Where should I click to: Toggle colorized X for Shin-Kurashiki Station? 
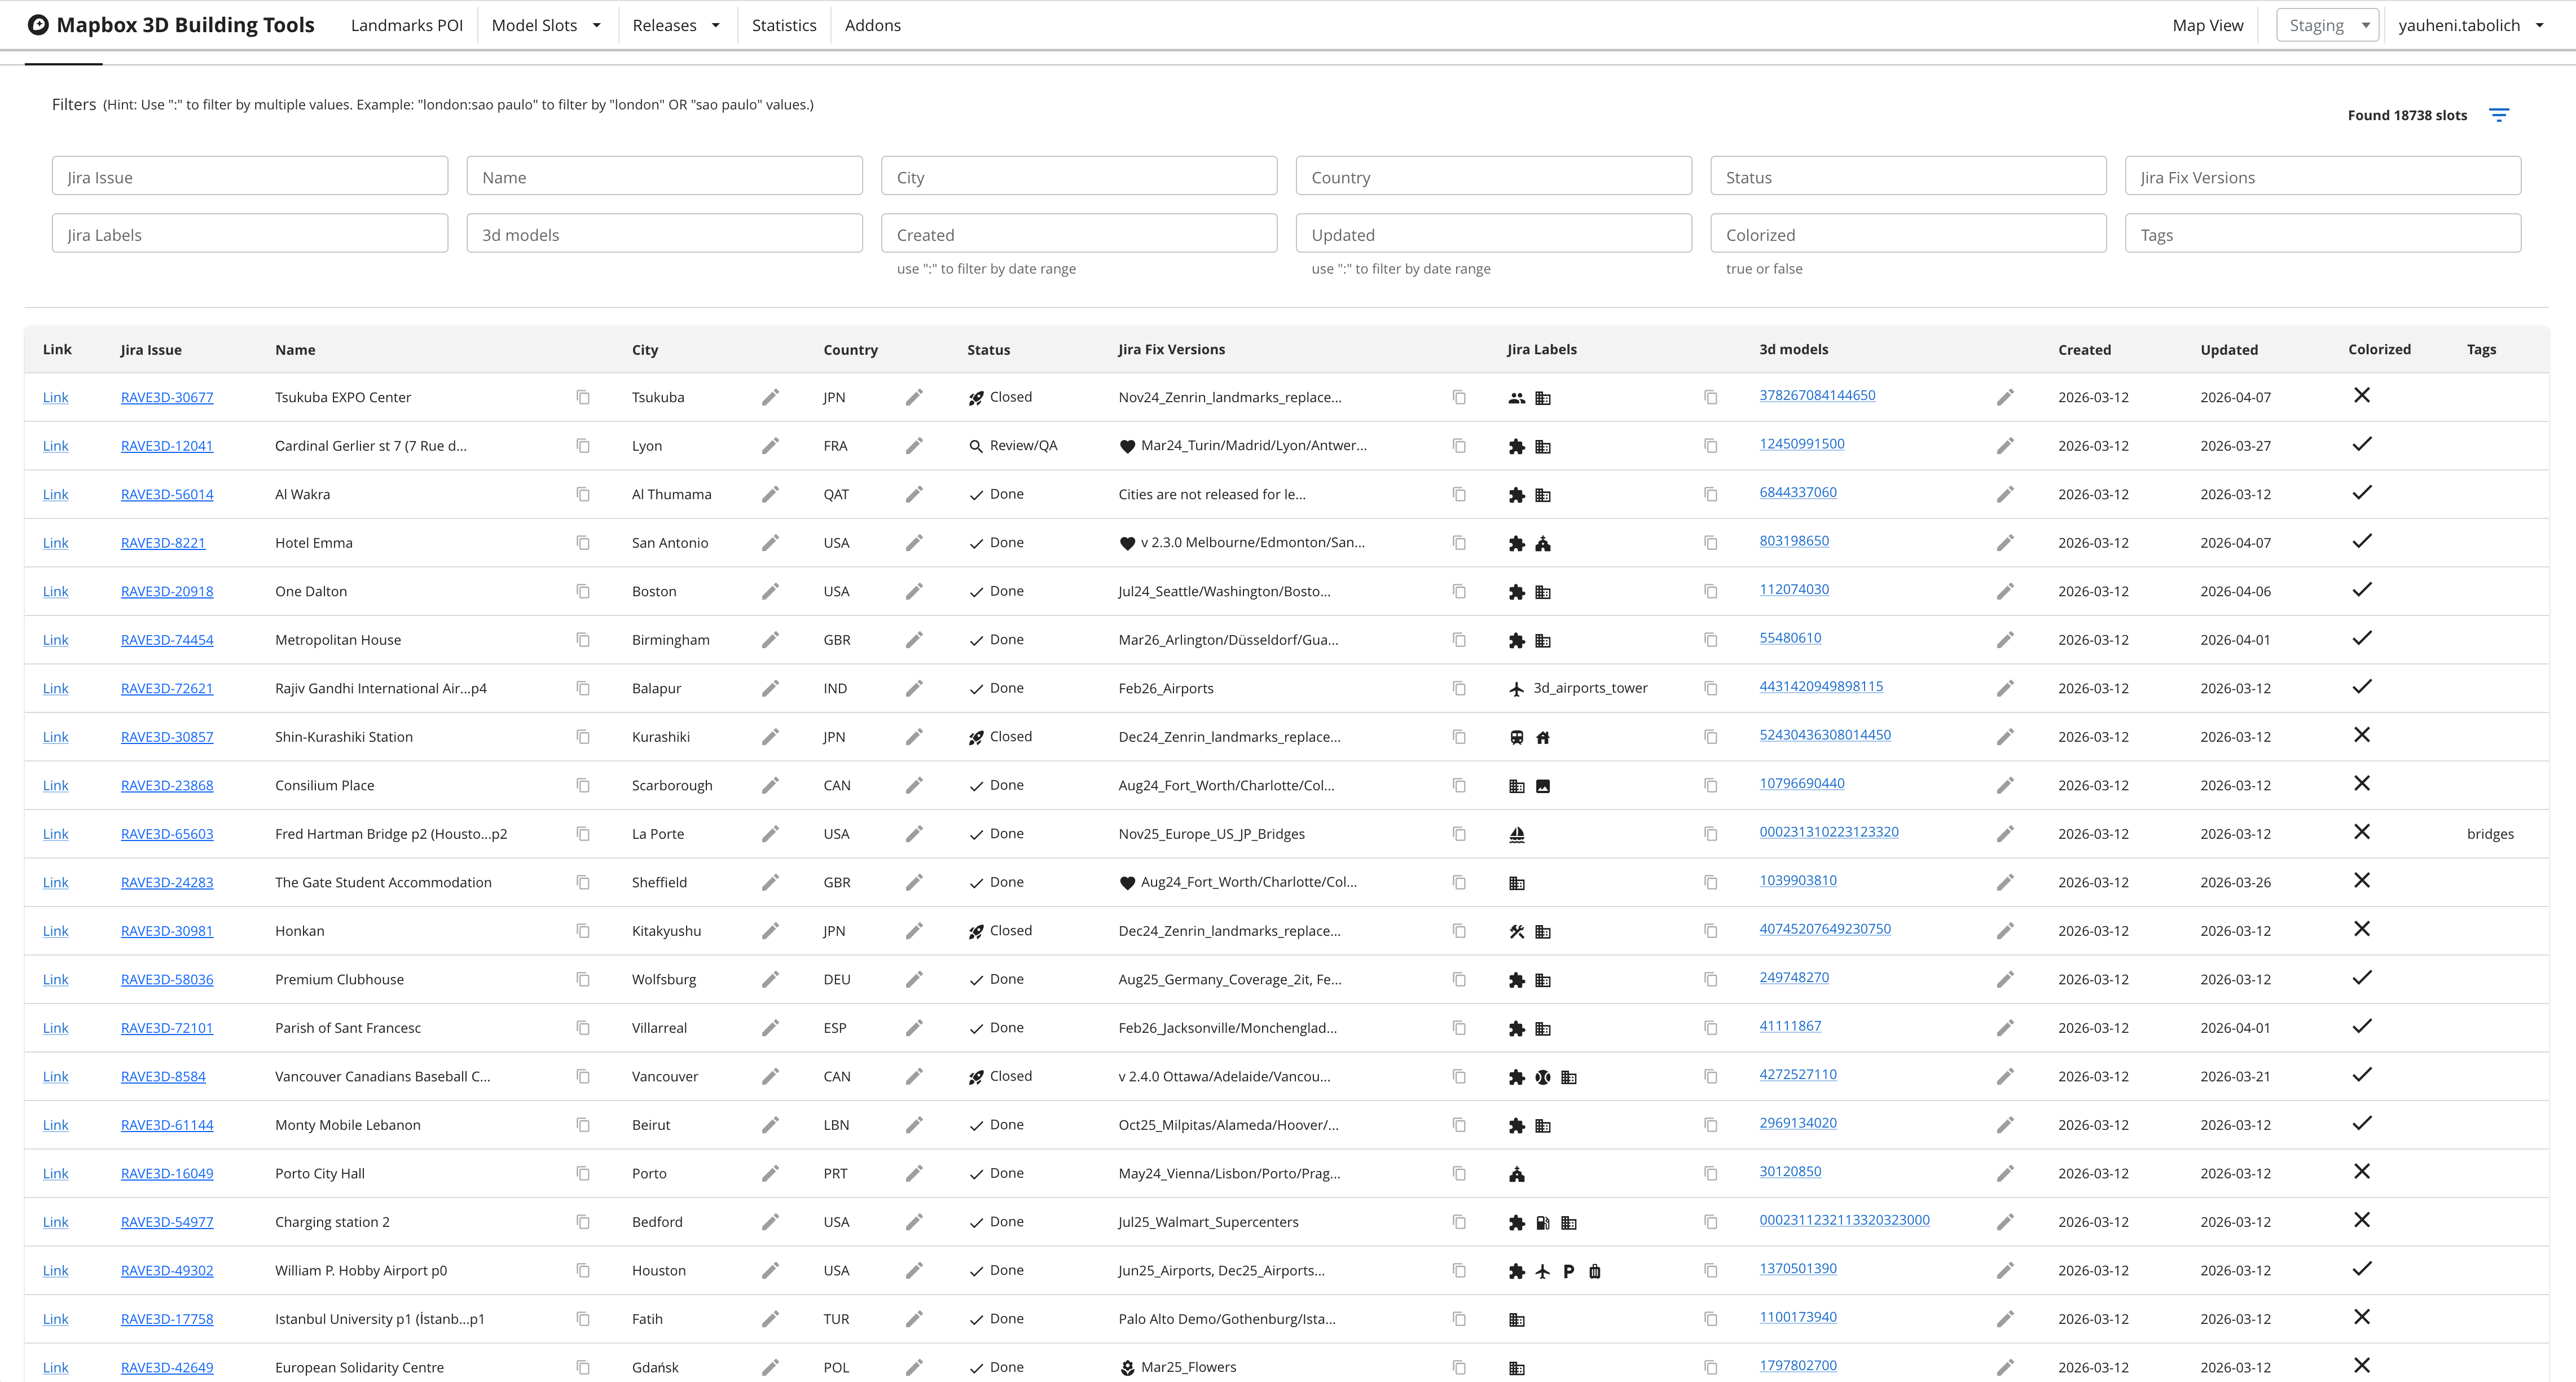click(2362, 735)
